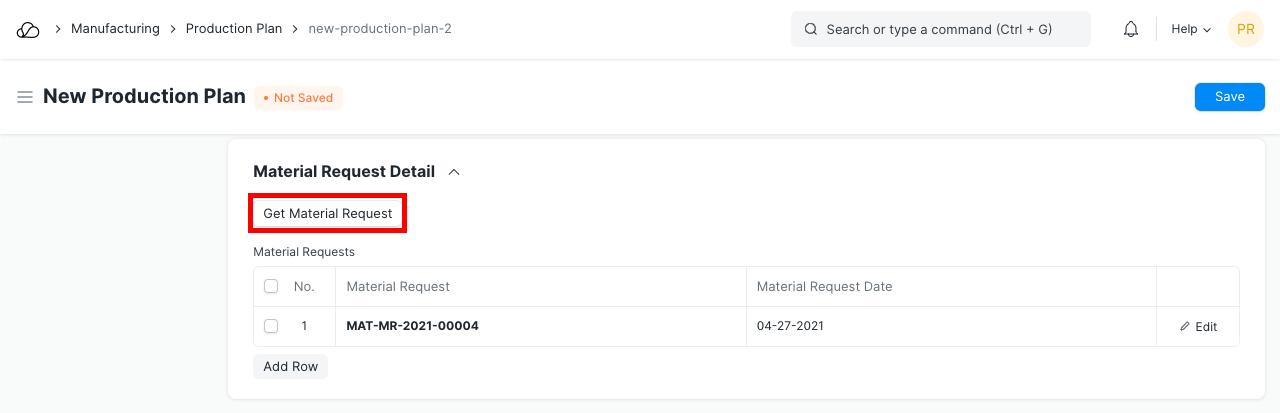
Task: Click Add Row button
Action: pyautogui.click(x=290, y=367)
